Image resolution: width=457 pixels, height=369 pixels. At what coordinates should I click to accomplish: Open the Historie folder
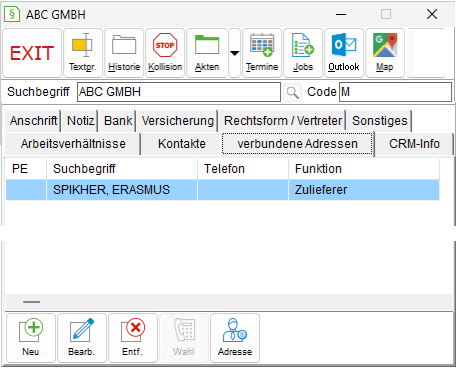point(124,53)
